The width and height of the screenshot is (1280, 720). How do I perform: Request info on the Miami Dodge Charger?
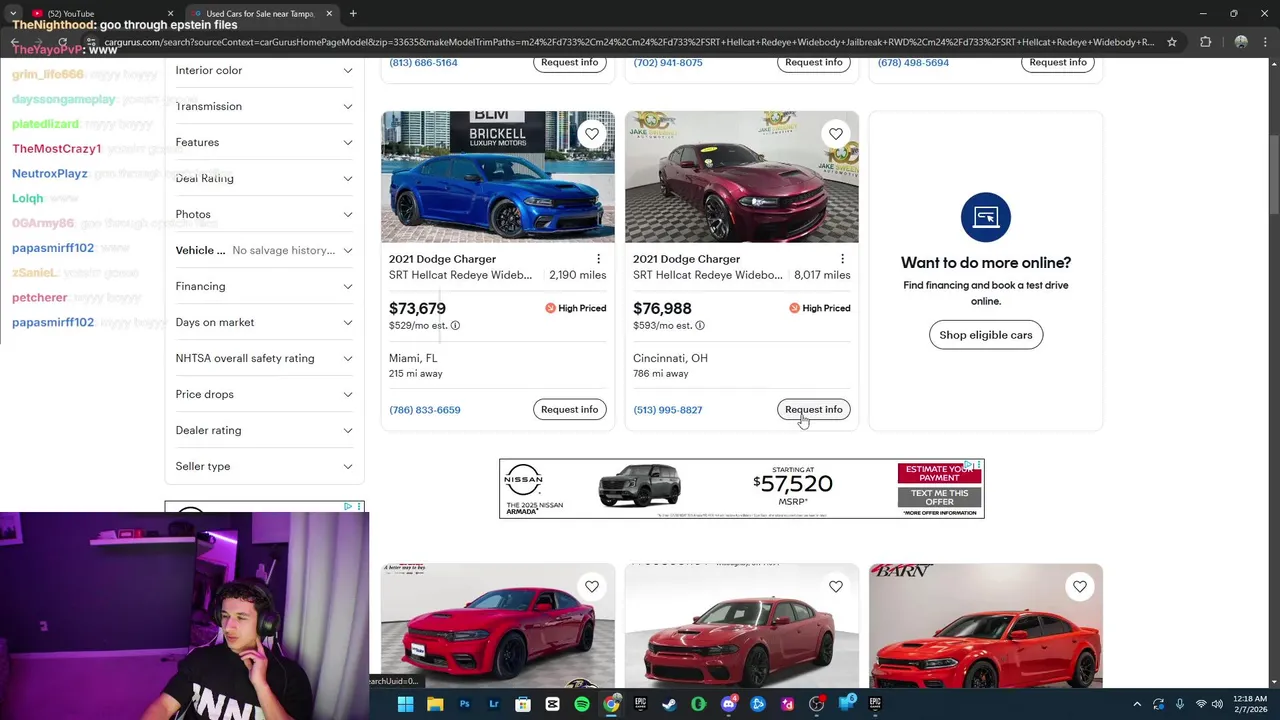(x=570, y=409)
